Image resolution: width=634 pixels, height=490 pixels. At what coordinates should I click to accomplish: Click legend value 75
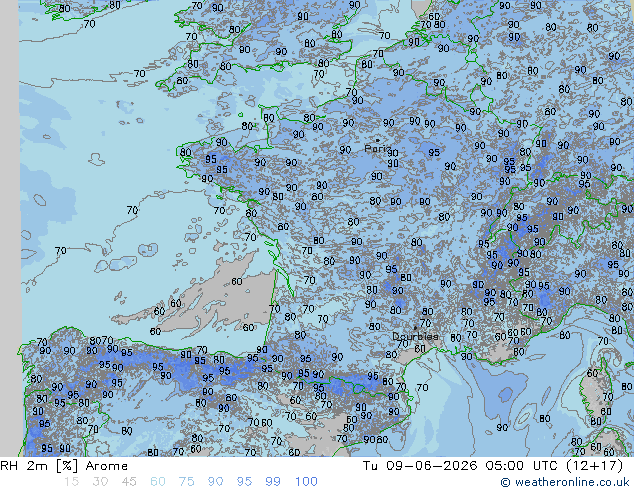186,482
